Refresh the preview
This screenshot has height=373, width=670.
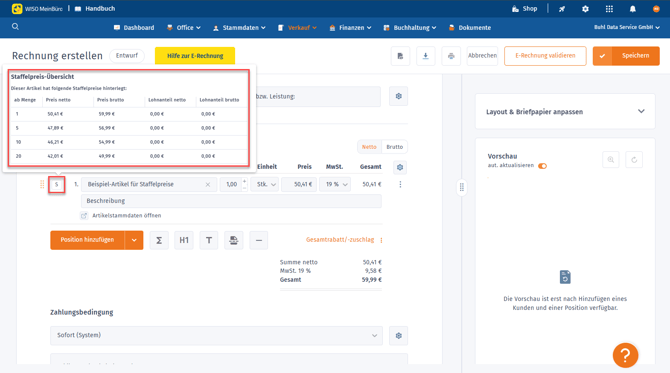point(634,160)
